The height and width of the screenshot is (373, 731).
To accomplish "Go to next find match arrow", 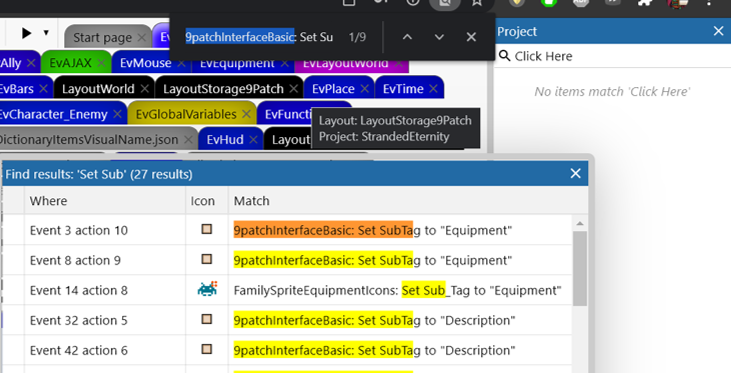I will point(439,37).
